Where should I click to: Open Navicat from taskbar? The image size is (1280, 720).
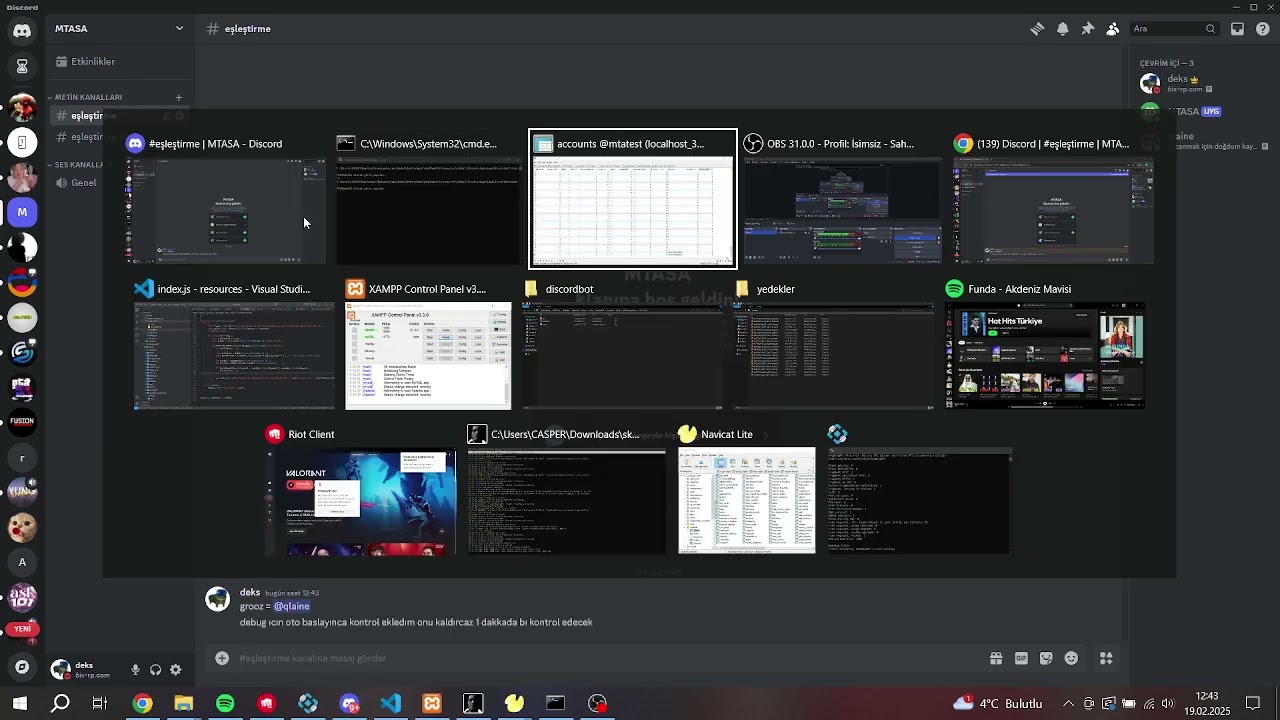coord(515,704)
